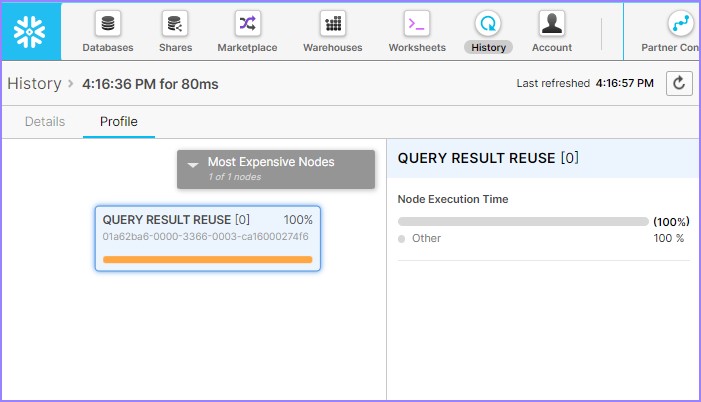
Task: Open the Shares icon
Action: [x=175, y=24]
